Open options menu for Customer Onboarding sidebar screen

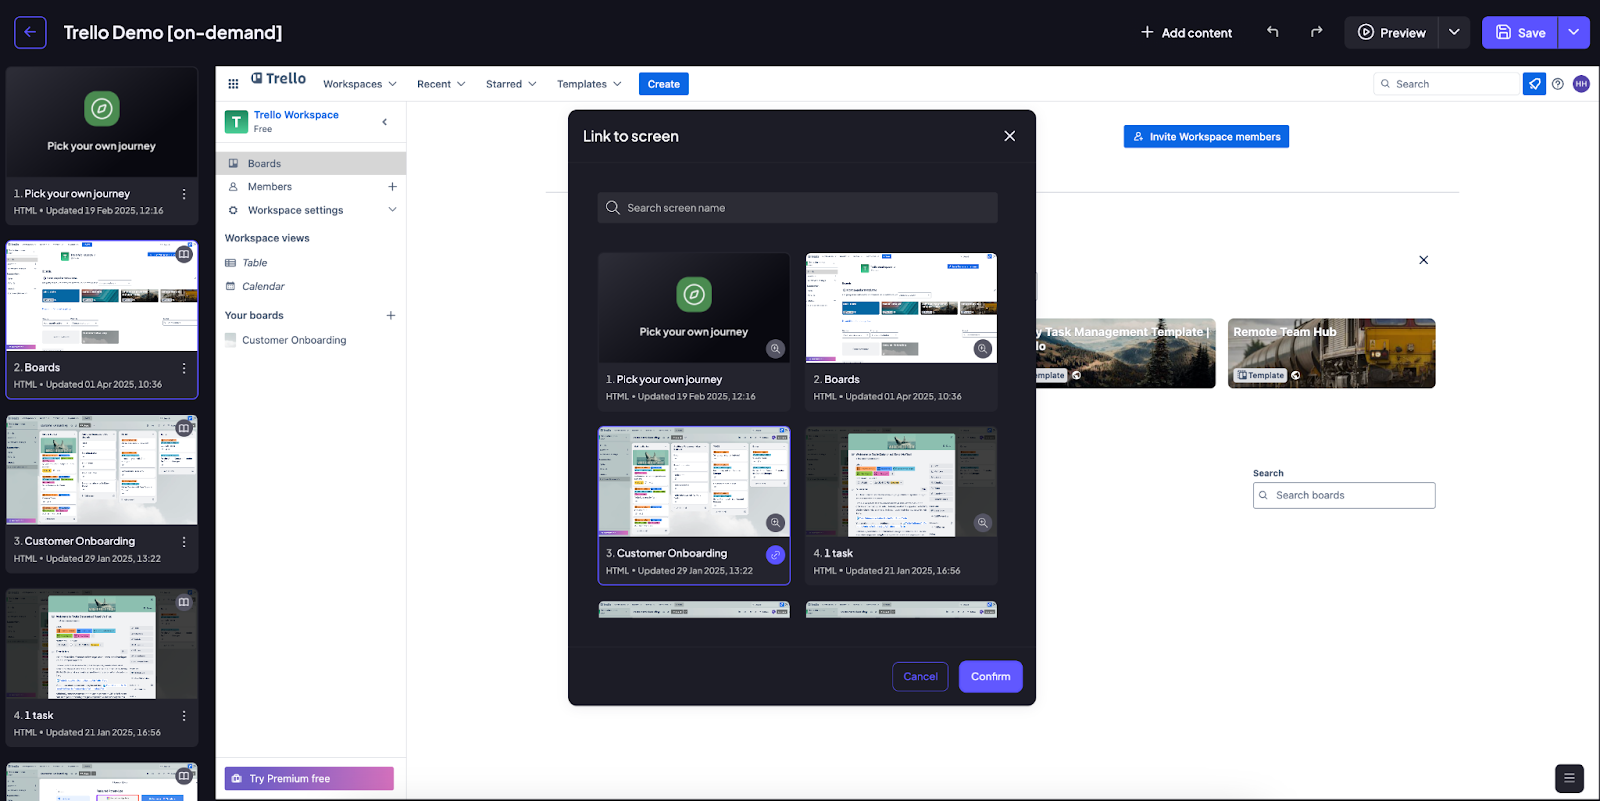coord(184,542)
